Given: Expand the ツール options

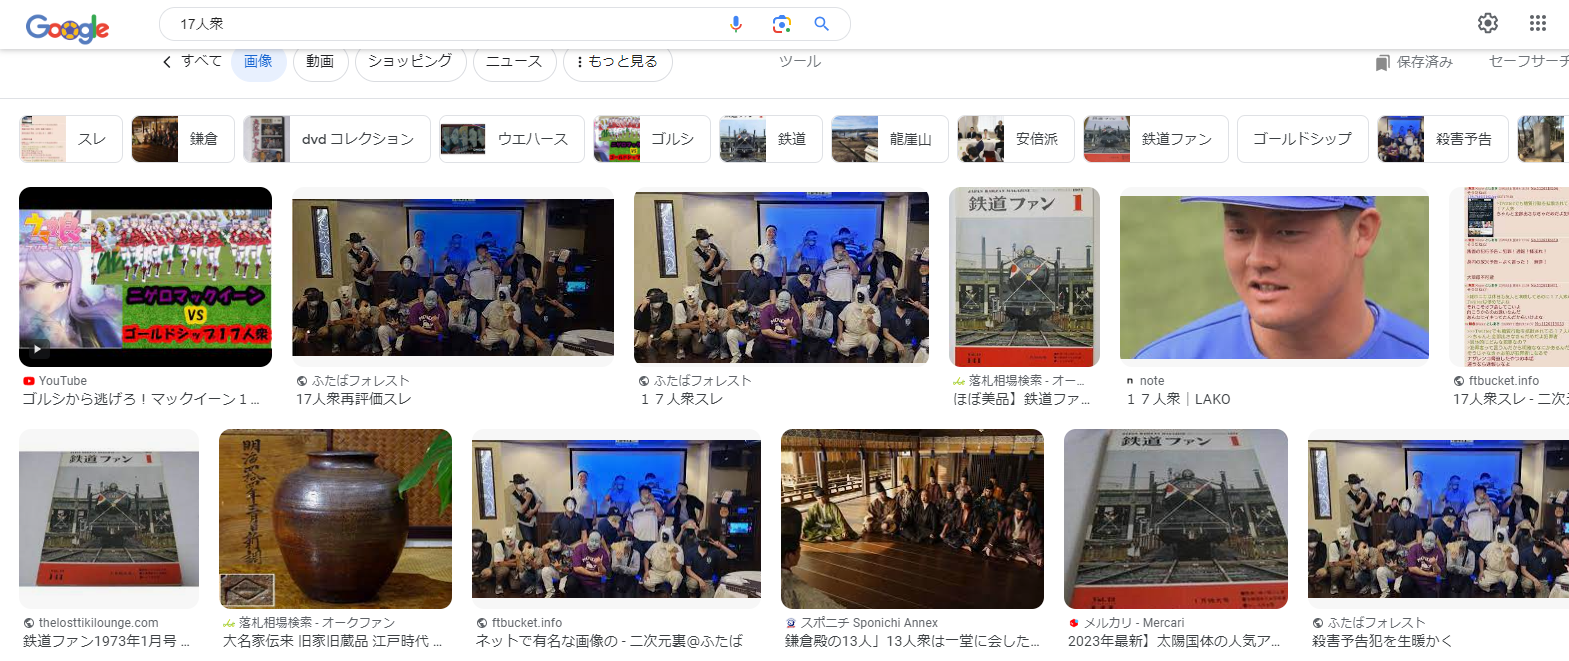Looking at the screenshot, I should coord(800,62).
